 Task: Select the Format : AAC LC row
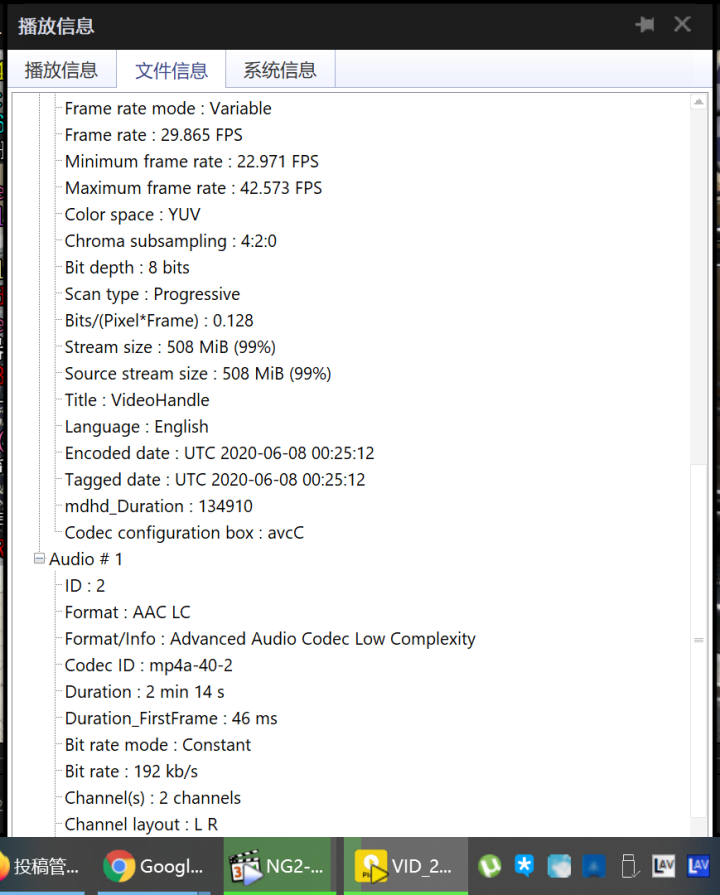pos(127,612)
